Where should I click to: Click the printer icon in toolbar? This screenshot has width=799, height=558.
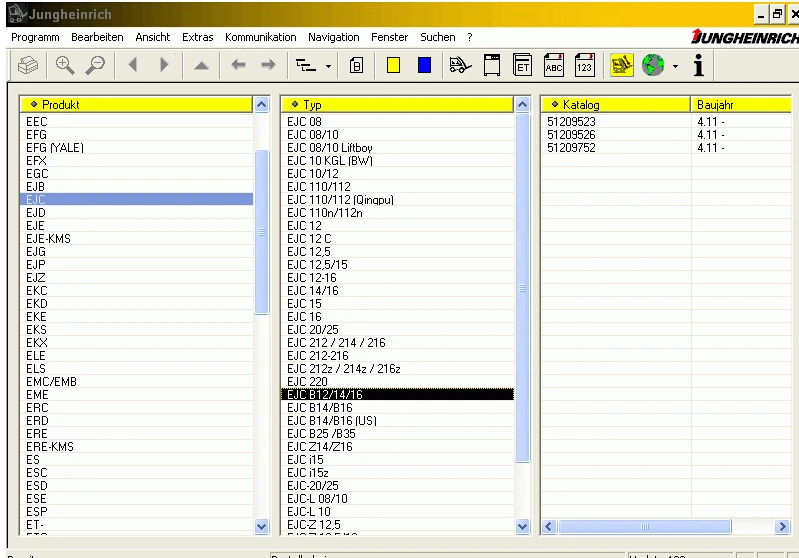pos(28,65)
